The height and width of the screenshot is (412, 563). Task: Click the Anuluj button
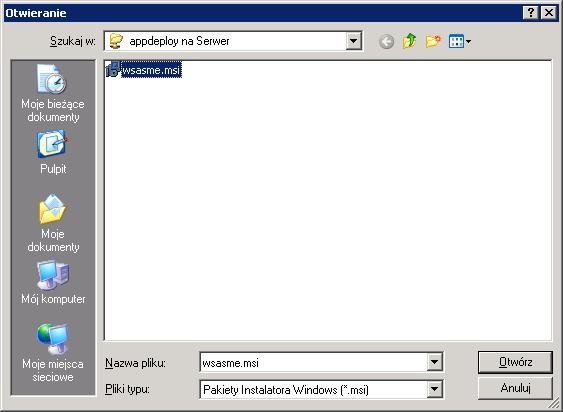(515, 388)
